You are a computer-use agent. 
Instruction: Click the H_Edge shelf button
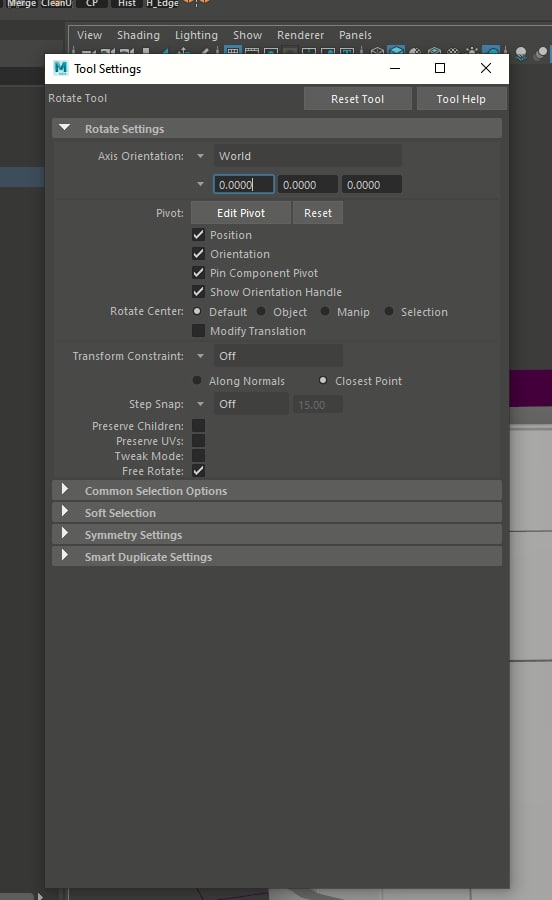pyautogui.click(x=162, y=3)
